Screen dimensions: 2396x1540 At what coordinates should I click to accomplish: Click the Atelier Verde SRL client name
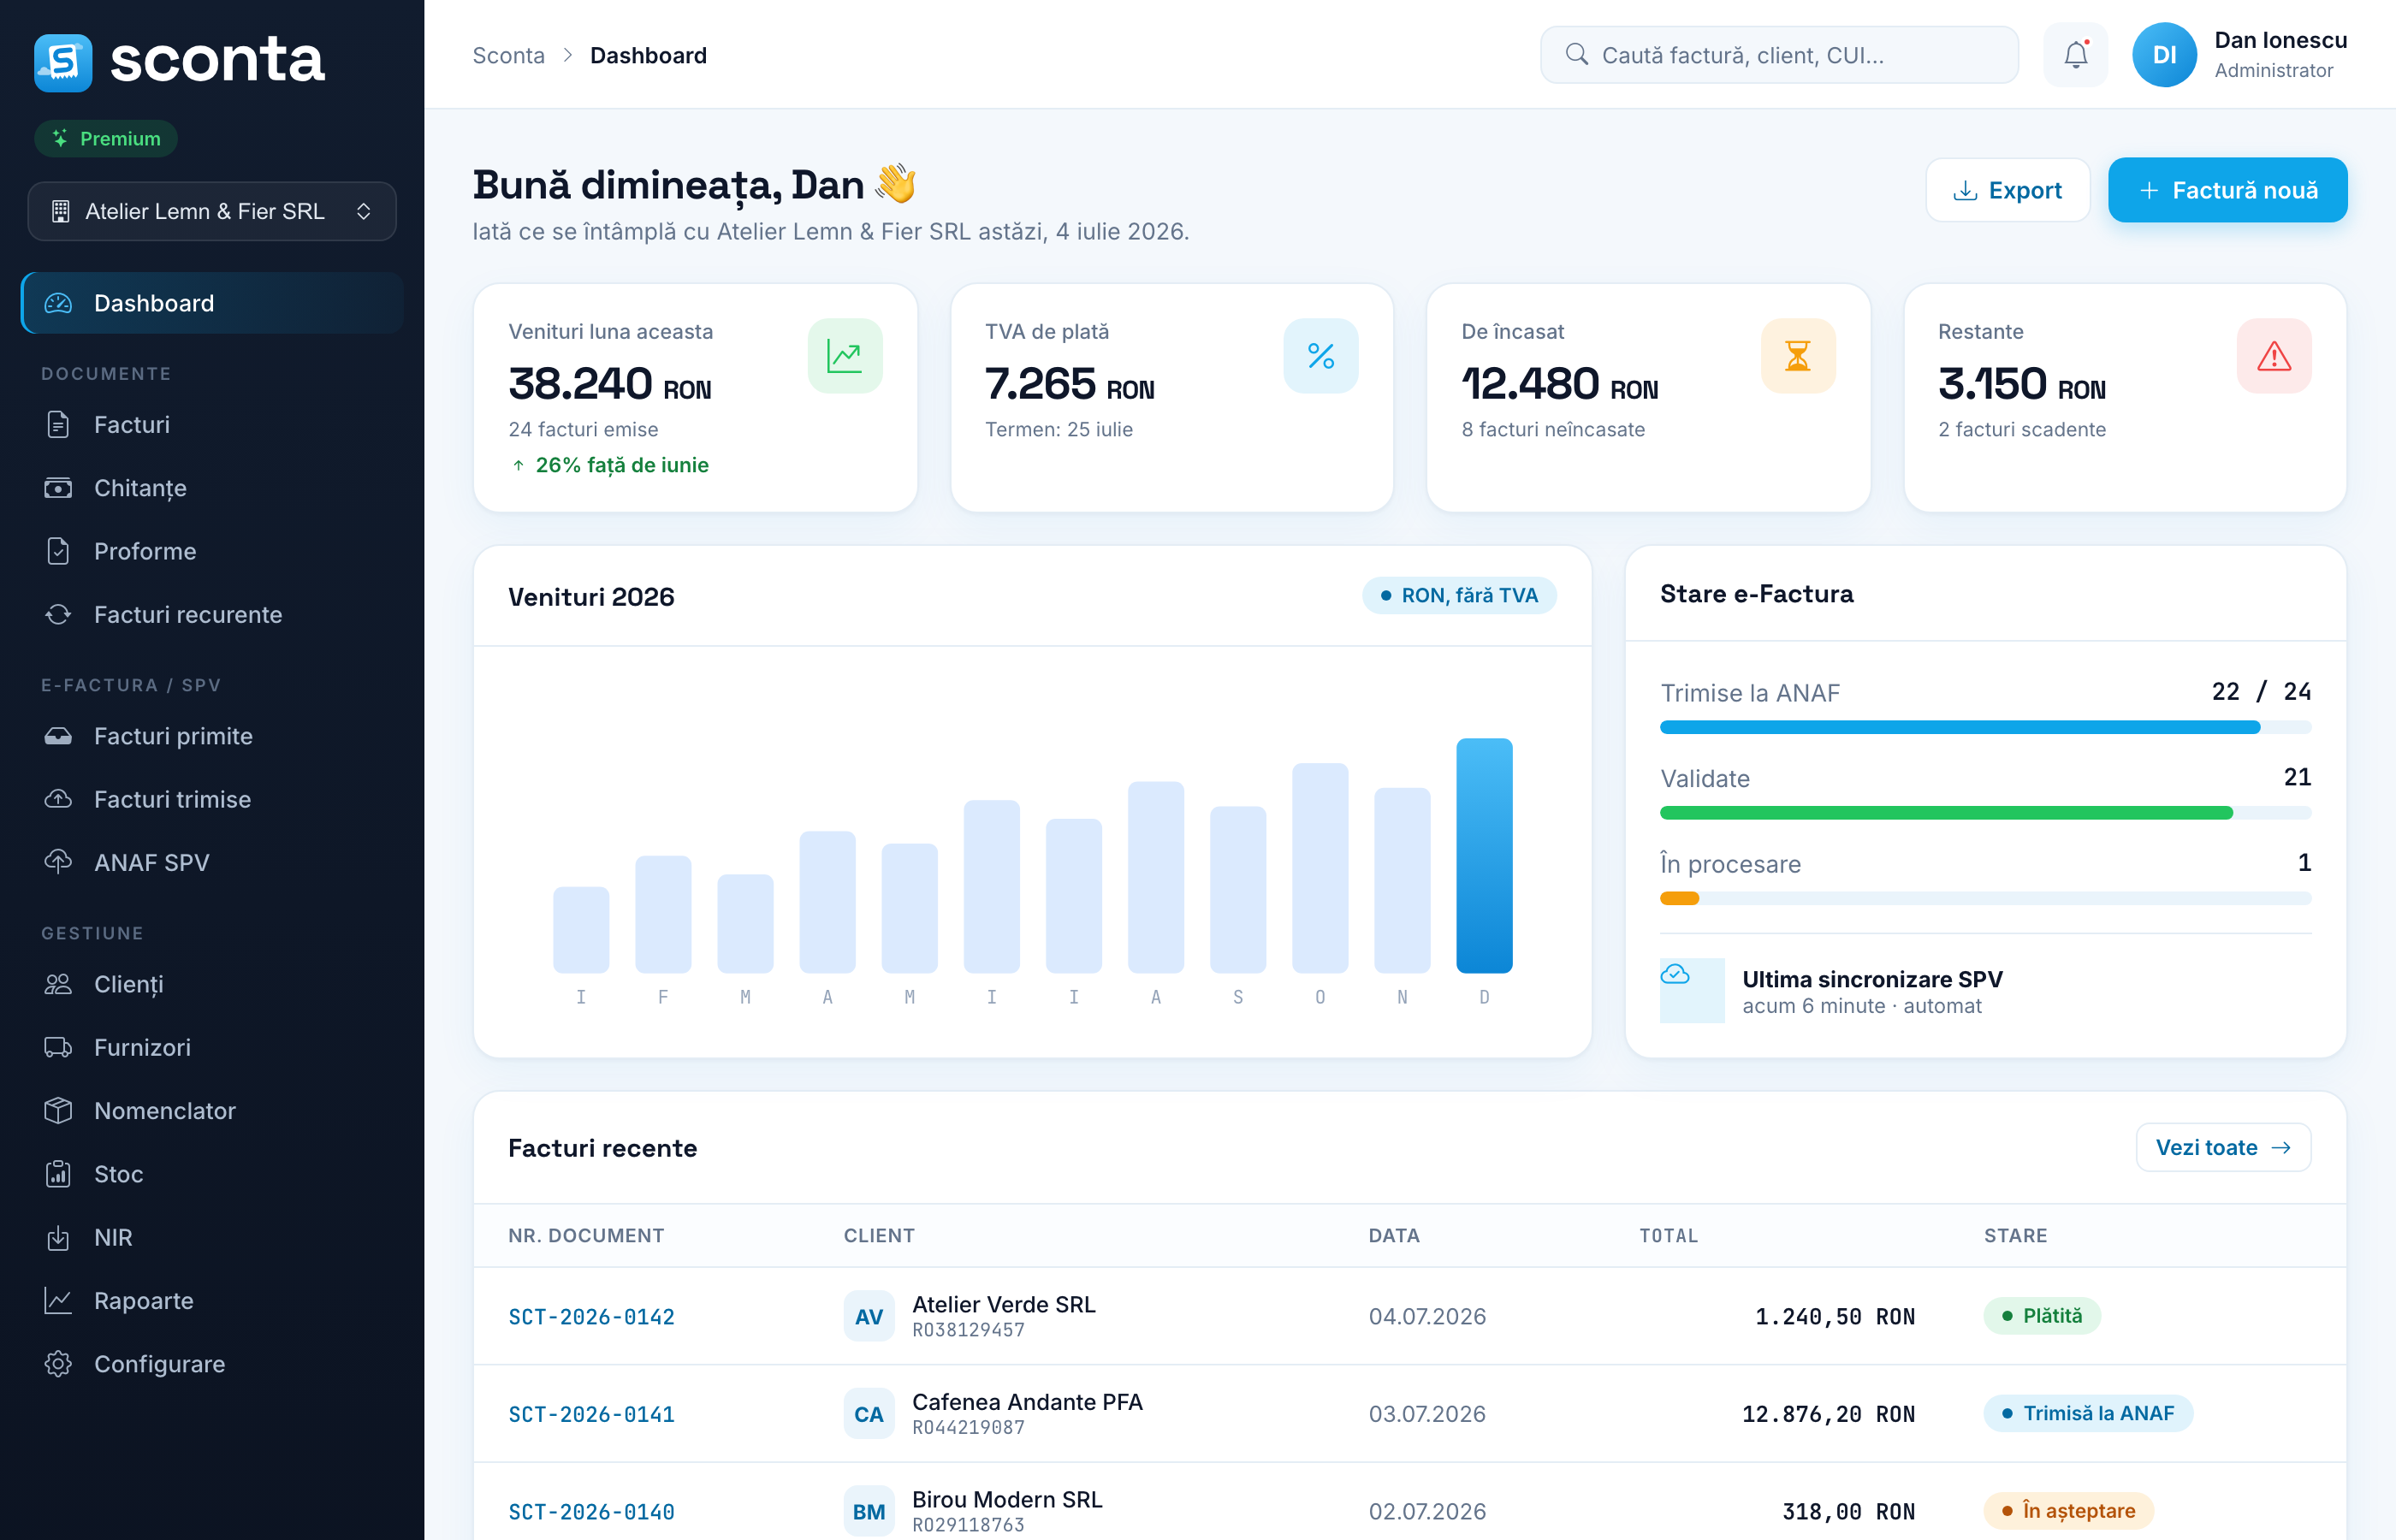(x=1004, y=1304)
